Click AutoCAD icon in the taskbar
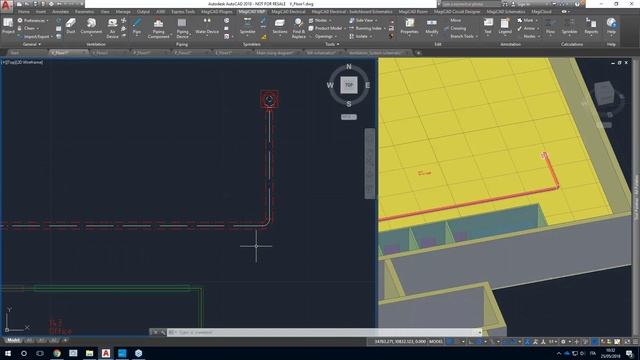 coord(106,353)
